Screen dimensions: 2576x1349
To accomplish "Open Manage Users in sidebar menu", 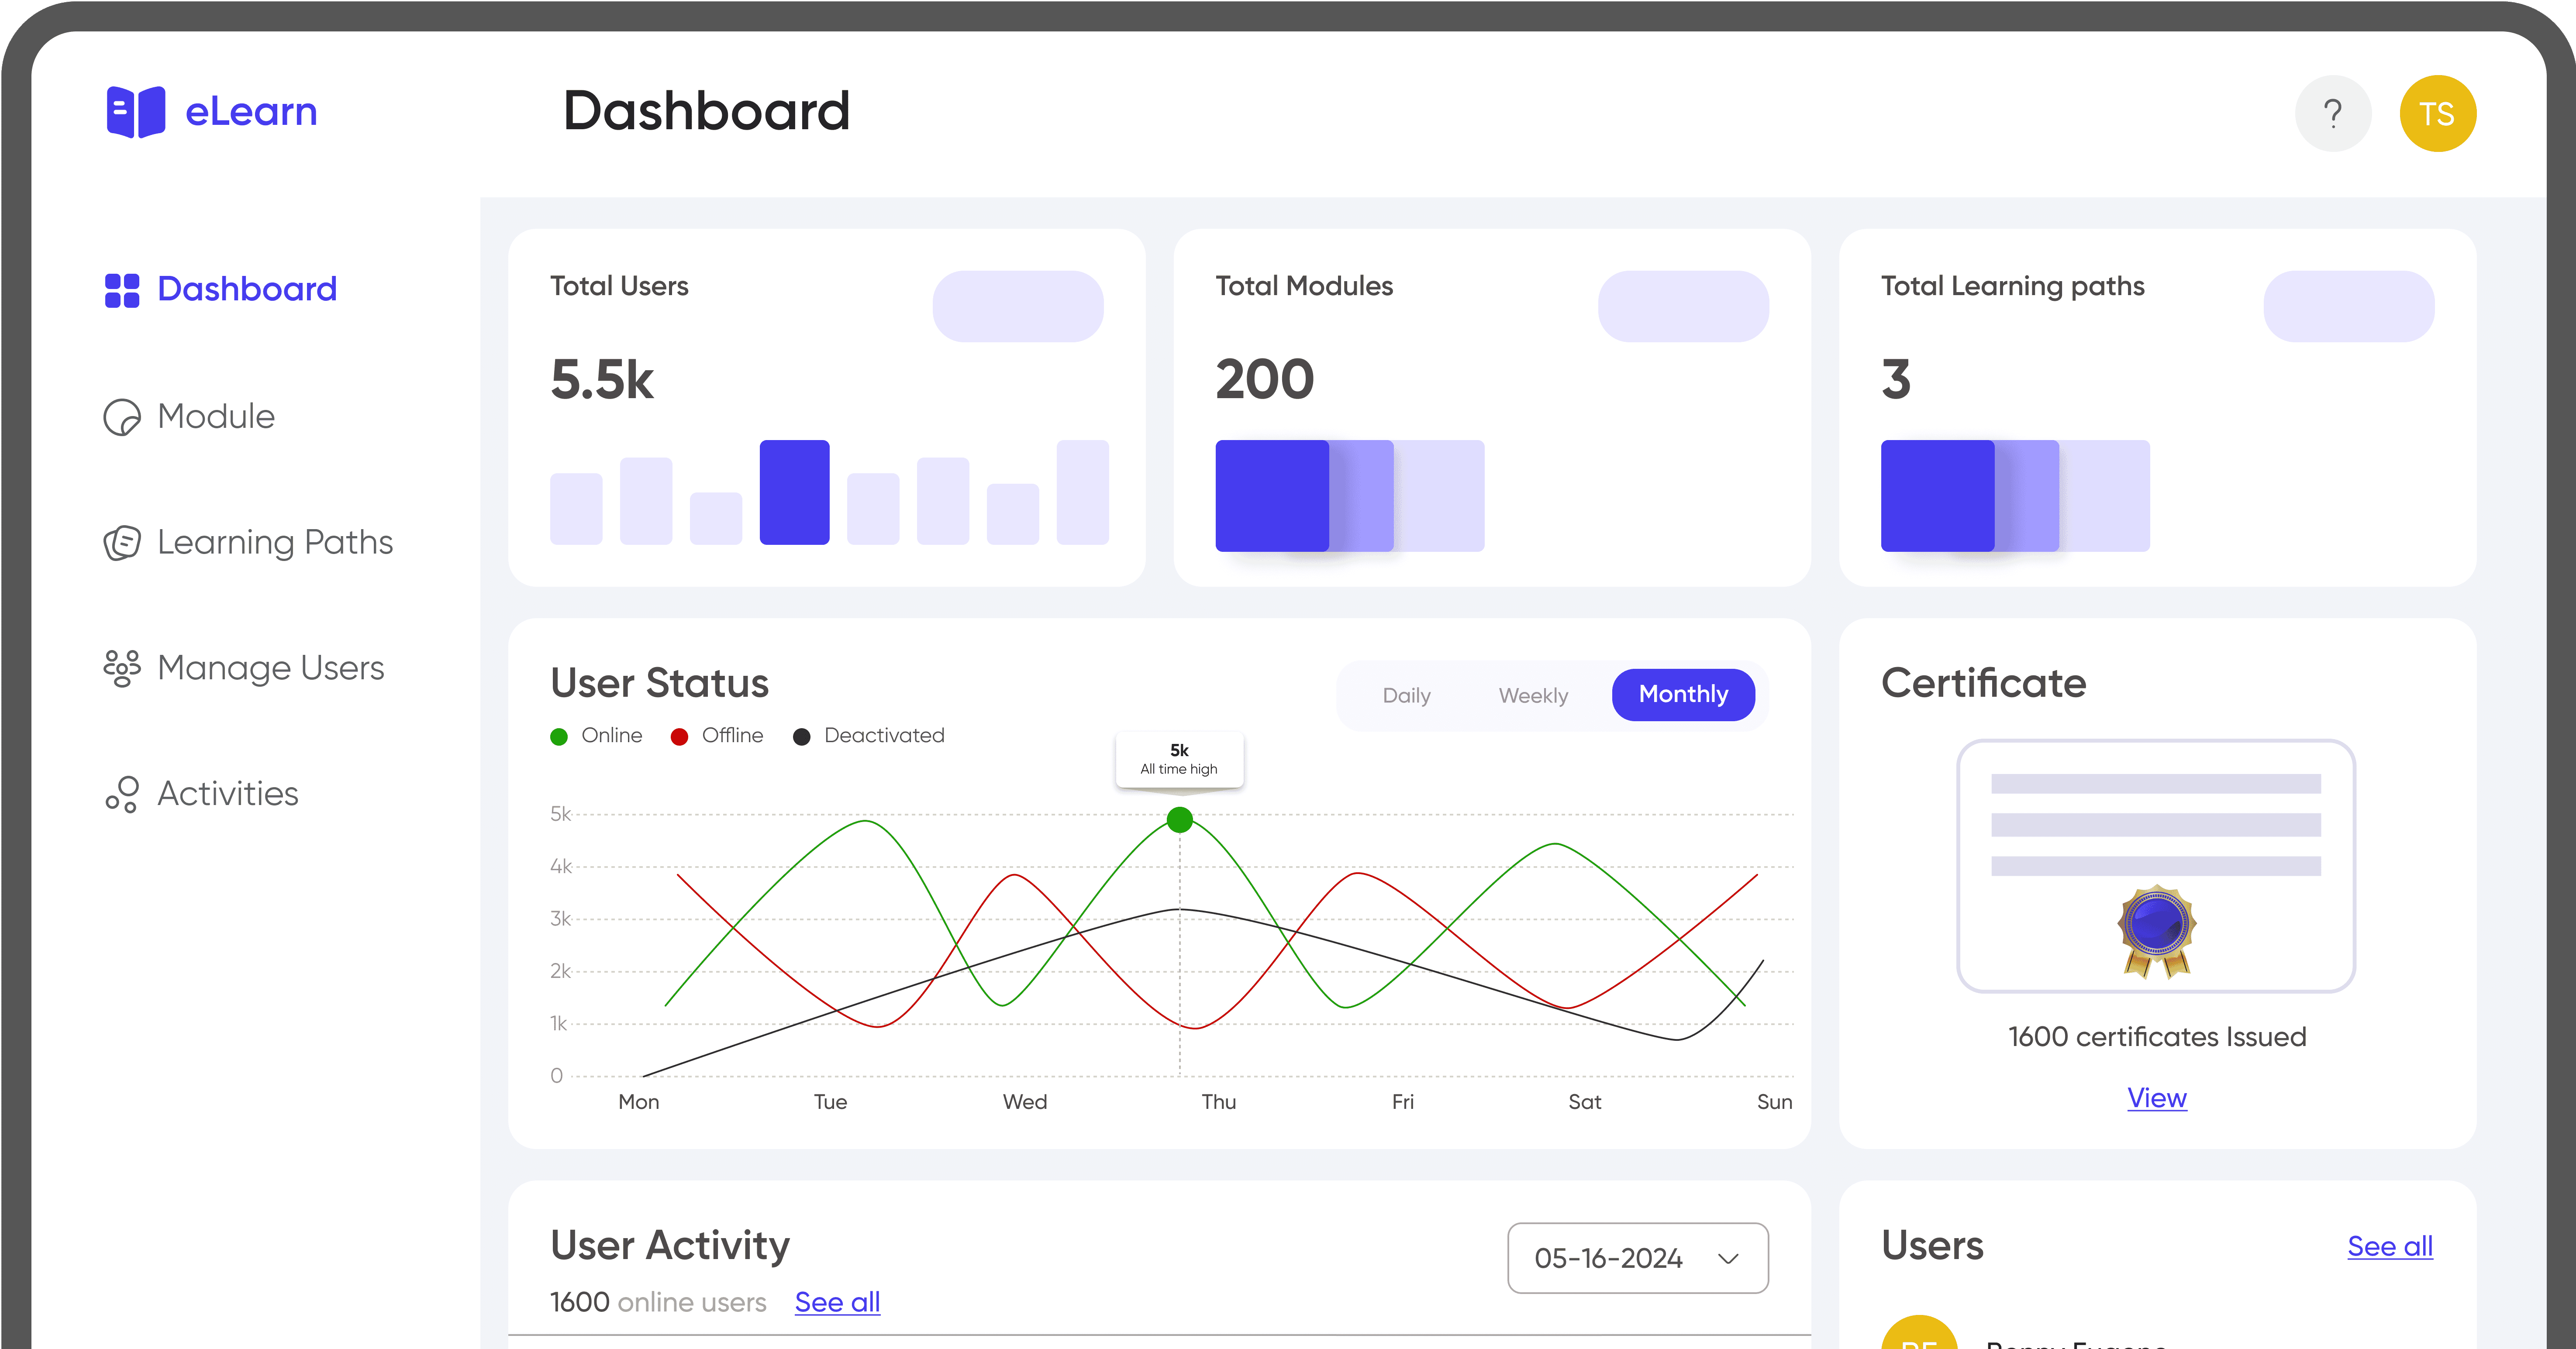I will pyautogui.click(x=244, y=668).
